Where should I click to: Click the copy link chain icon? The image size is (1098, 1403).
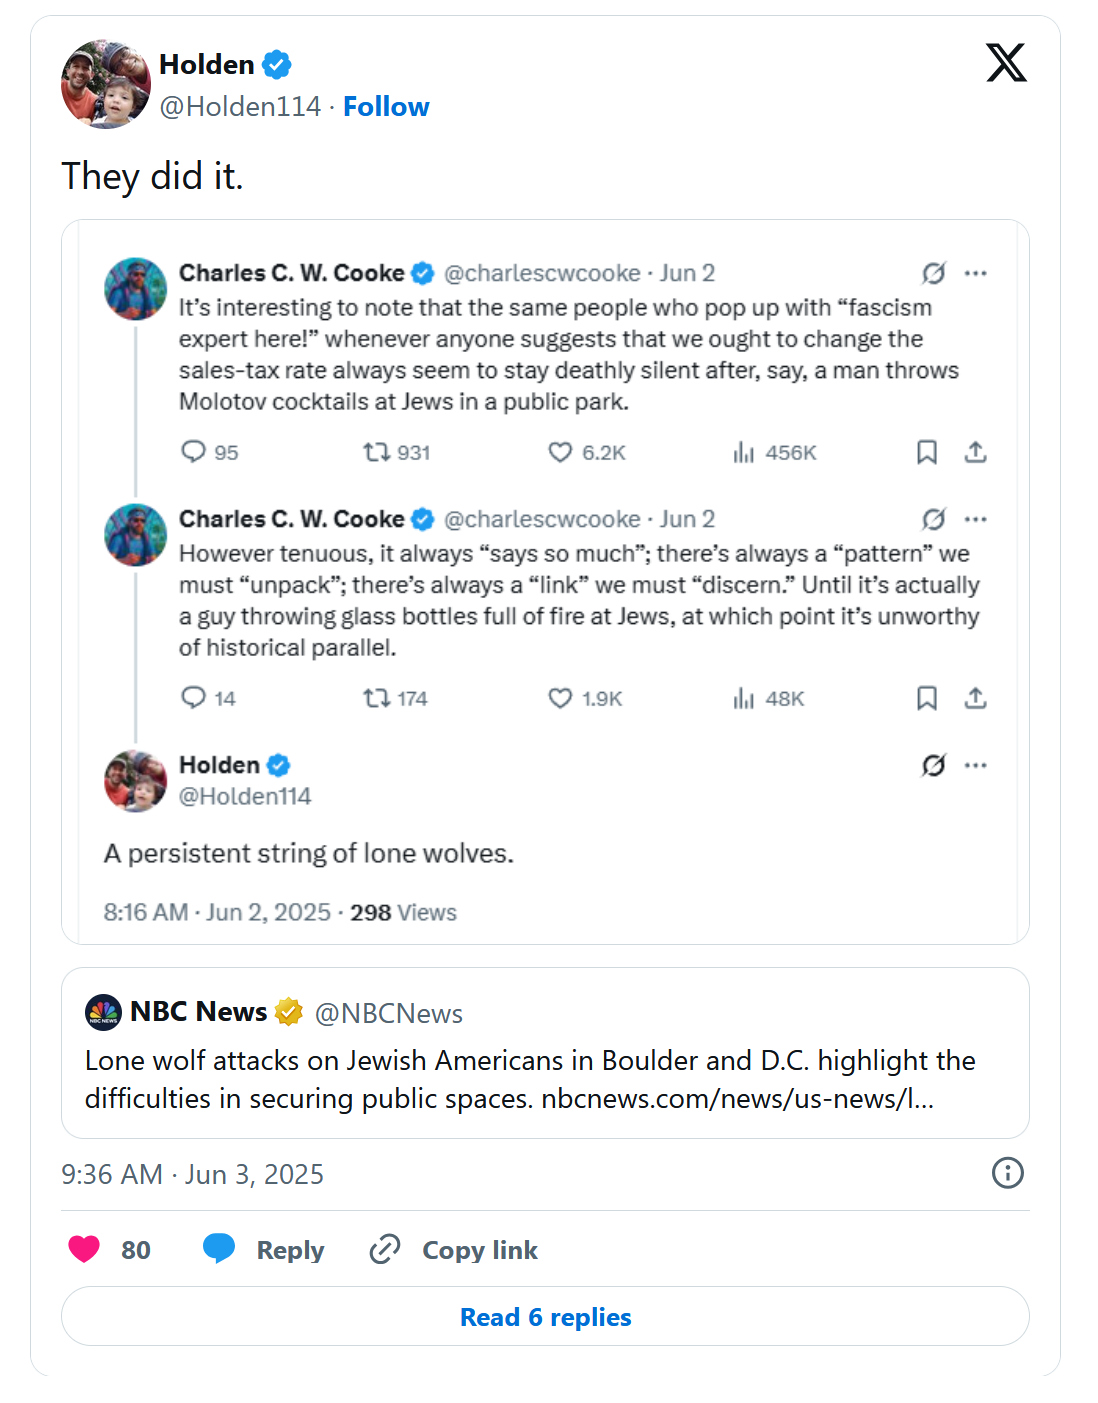click(x=385, y=1249)
